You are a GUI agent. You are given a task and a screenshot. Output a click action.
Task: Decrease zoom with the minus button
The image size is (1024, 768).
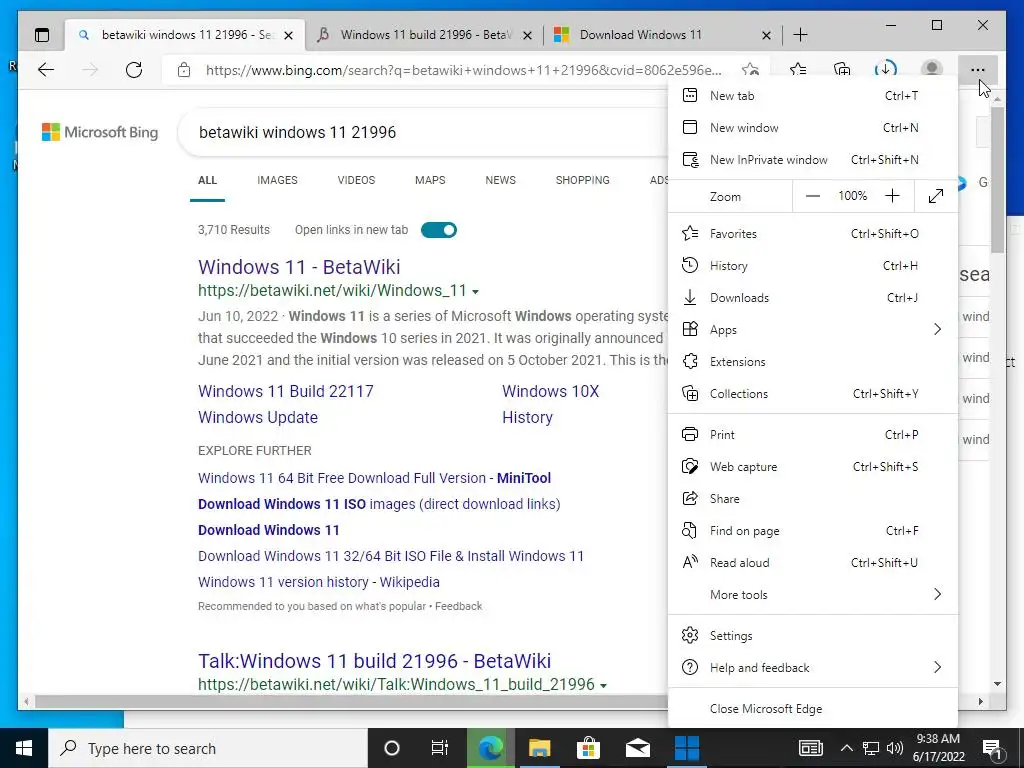click(x=812, y=196)
